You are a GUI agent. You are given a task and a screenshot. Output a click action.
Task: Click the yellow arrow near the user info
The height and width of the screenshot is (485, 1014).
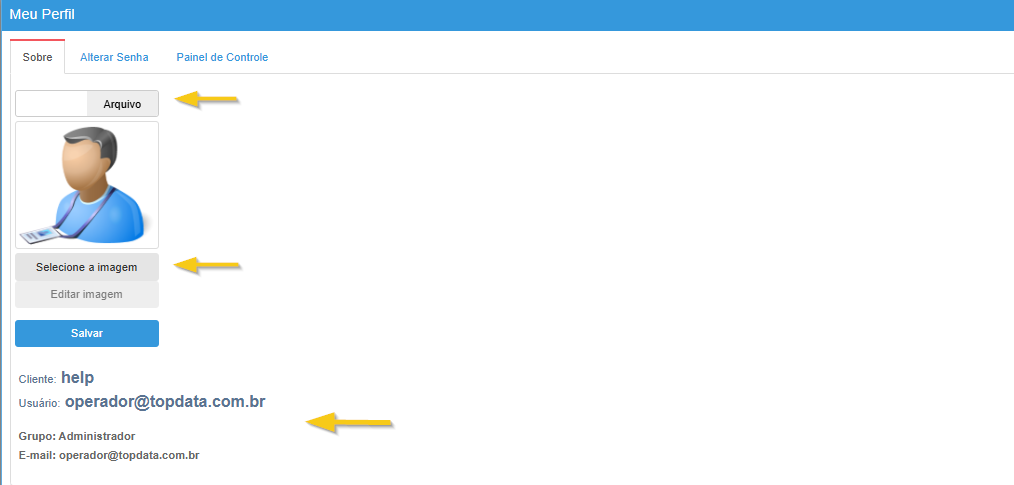pos(349,423)
